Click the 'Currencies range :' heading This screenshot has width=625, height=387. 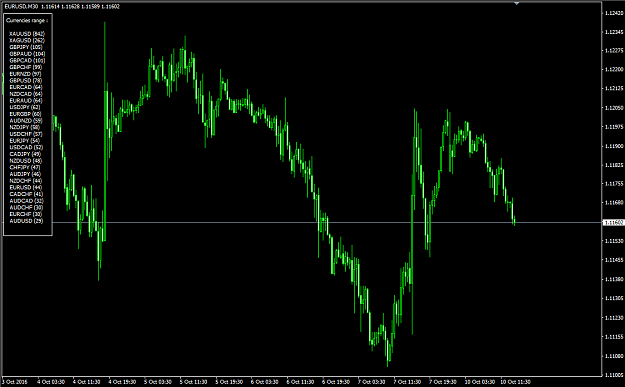point(27,20)
